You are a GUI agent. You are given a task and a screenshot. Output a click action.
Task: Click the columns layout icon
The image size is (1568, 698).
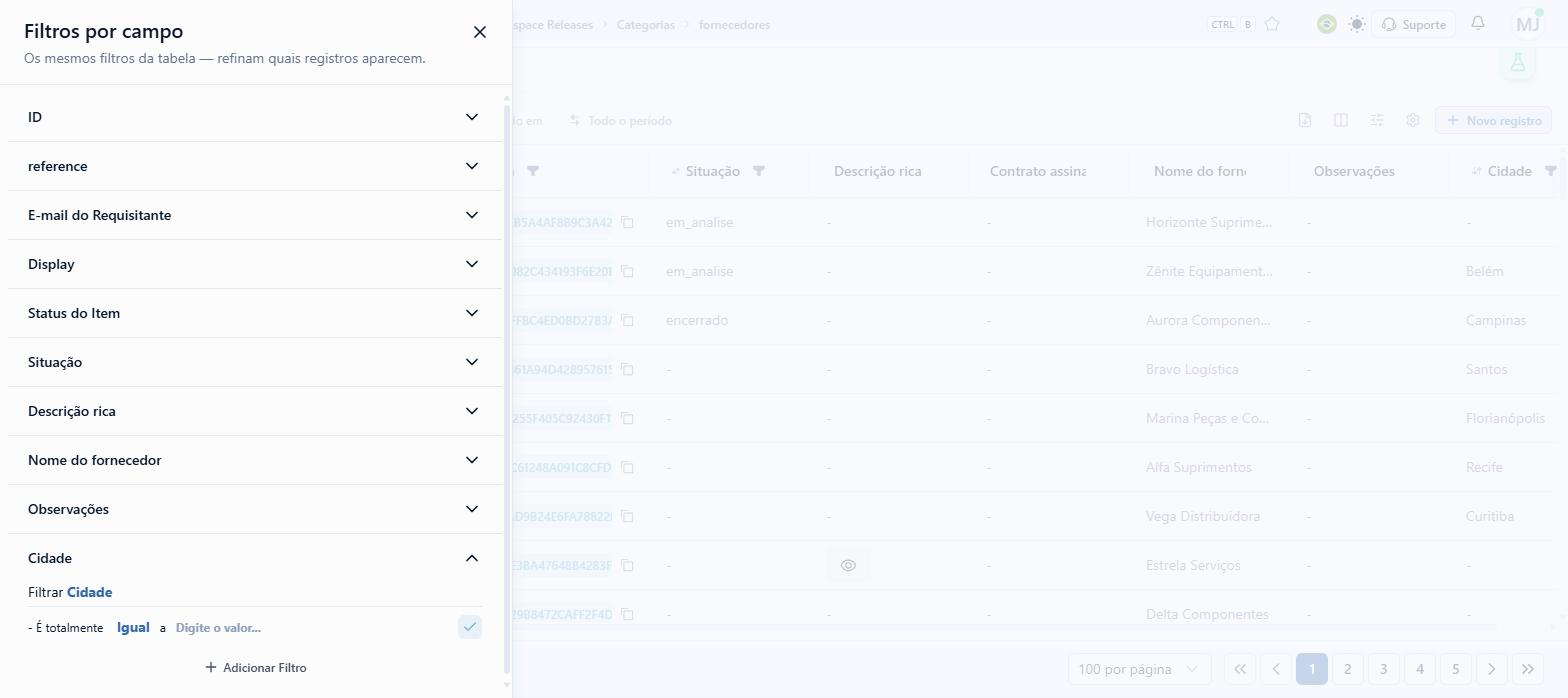pos(1341,120)
